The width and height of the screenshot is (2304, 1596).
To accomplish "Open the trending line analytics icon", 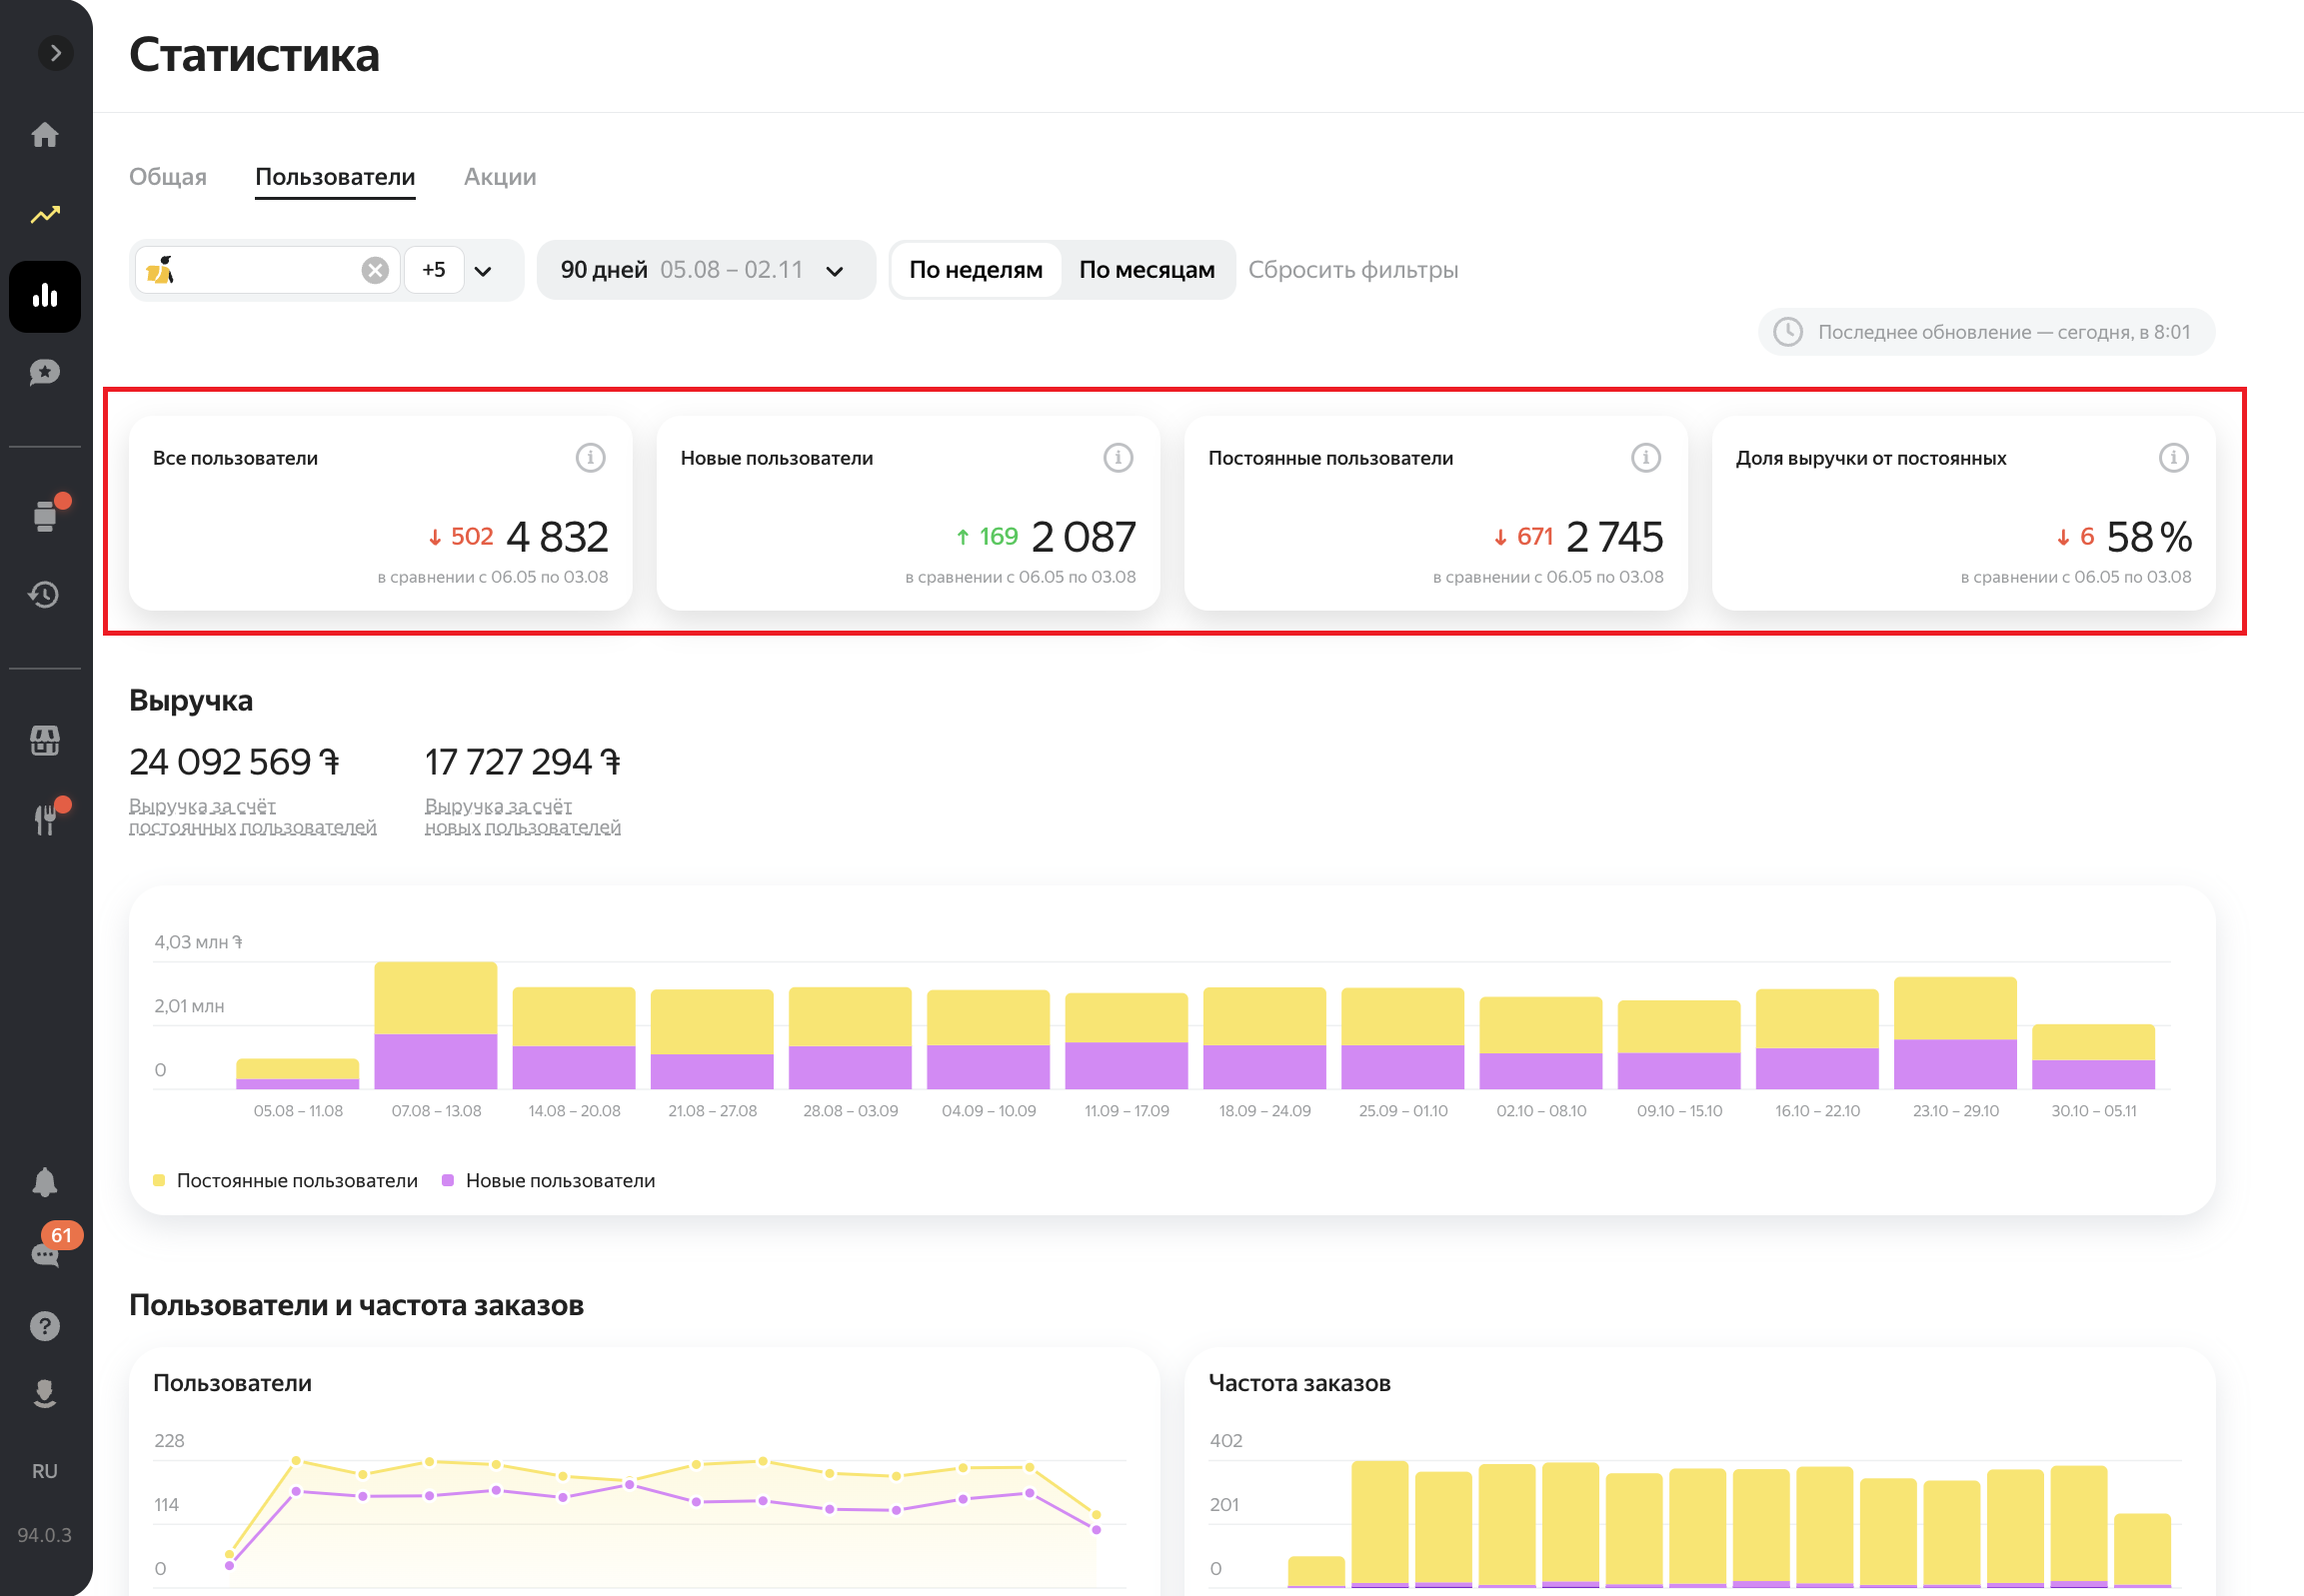I will point(45,215).
